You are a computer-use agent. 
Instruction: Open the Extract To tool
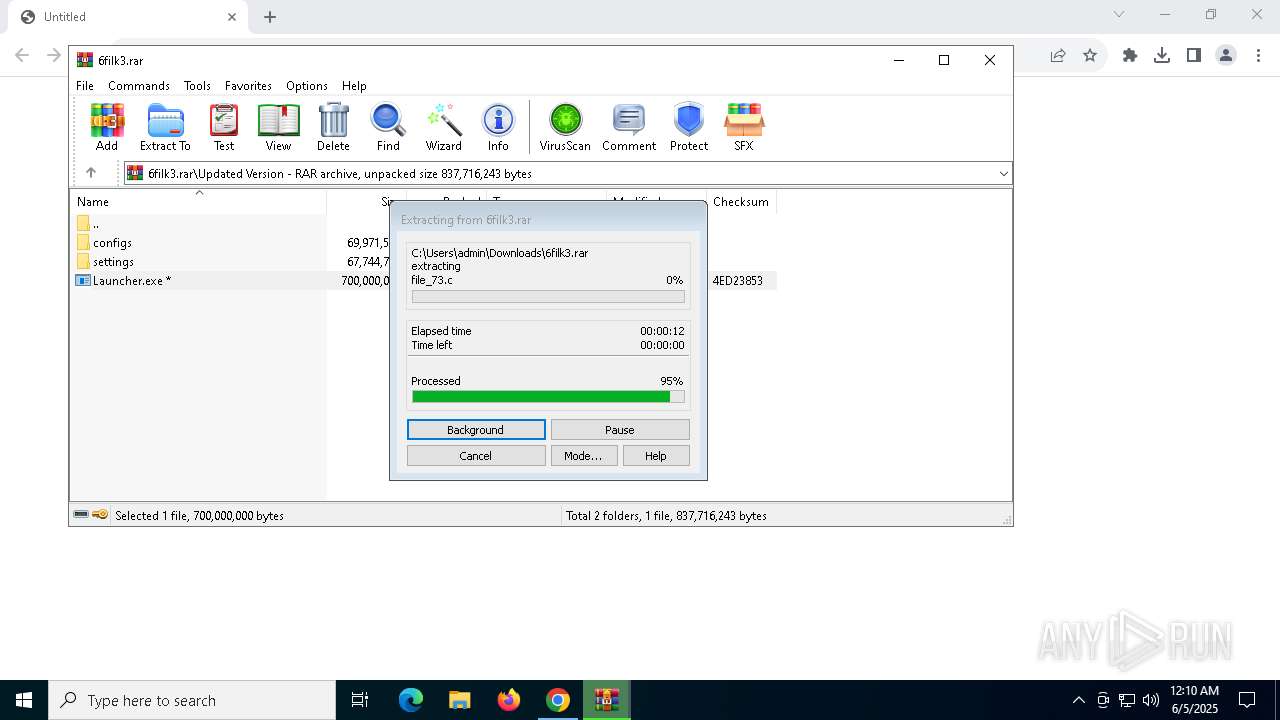pyautogui.click(x=165, y=127)
